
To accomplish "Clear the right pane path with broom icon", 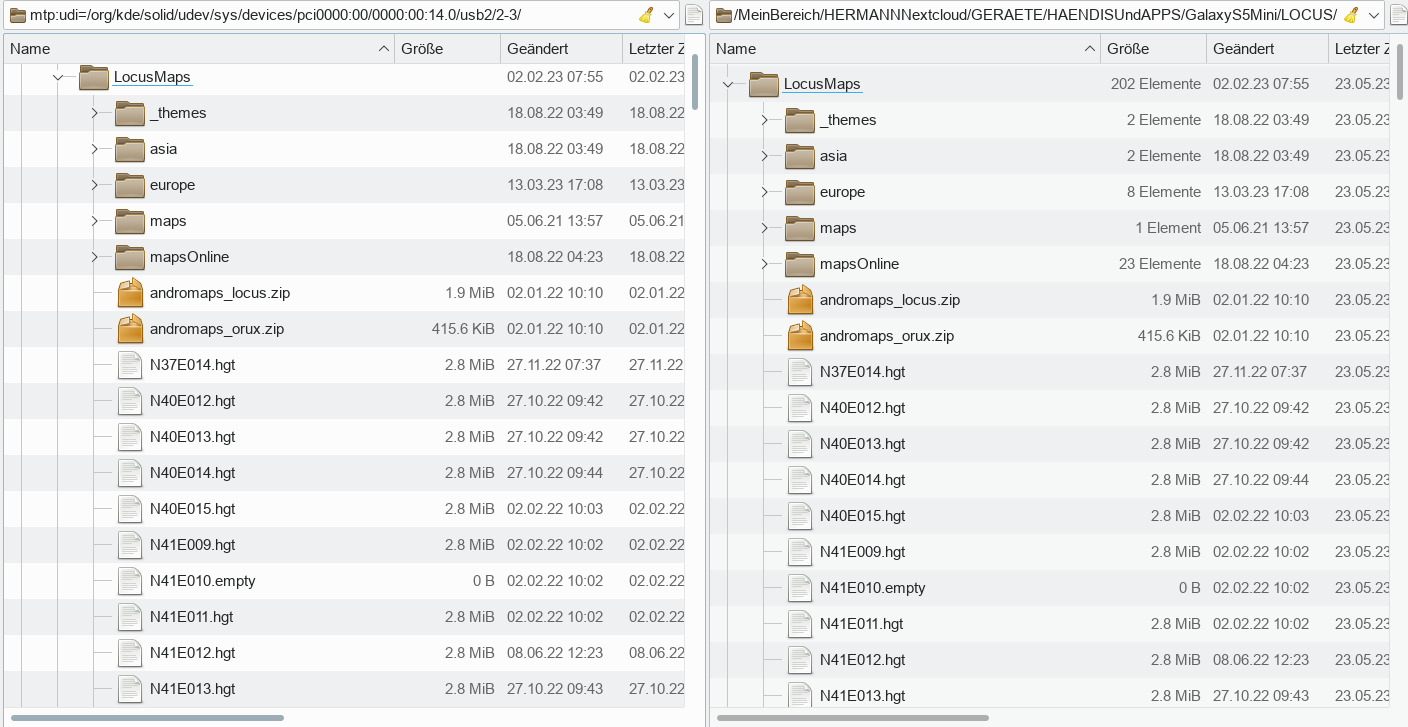I will [1351, 15].
